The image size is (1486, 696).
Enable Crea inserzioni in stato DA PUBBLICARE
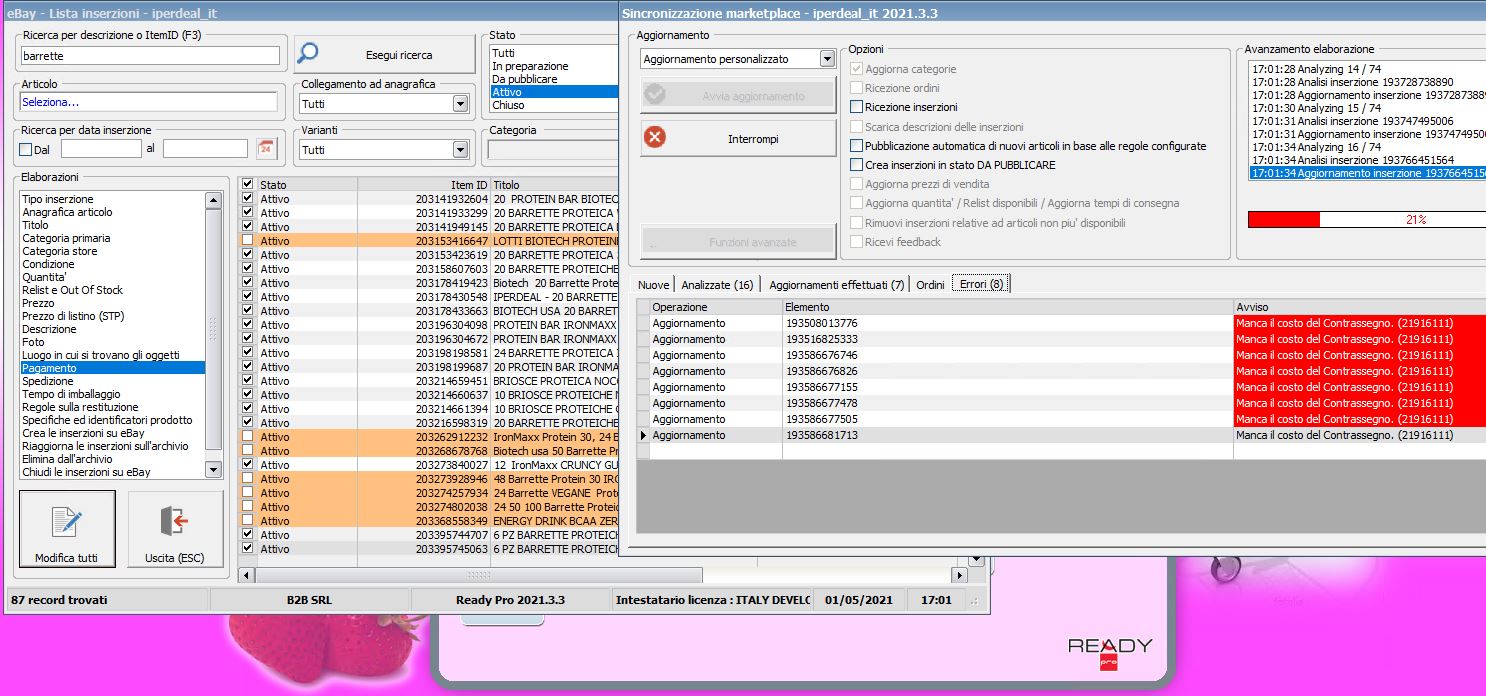point(856,165)
